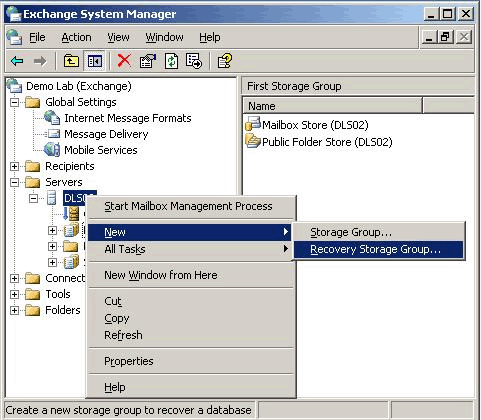Click the Internet Message Formats globe icon
The height and width of the screenshot is (420, 481).
[x=52, y=118]
